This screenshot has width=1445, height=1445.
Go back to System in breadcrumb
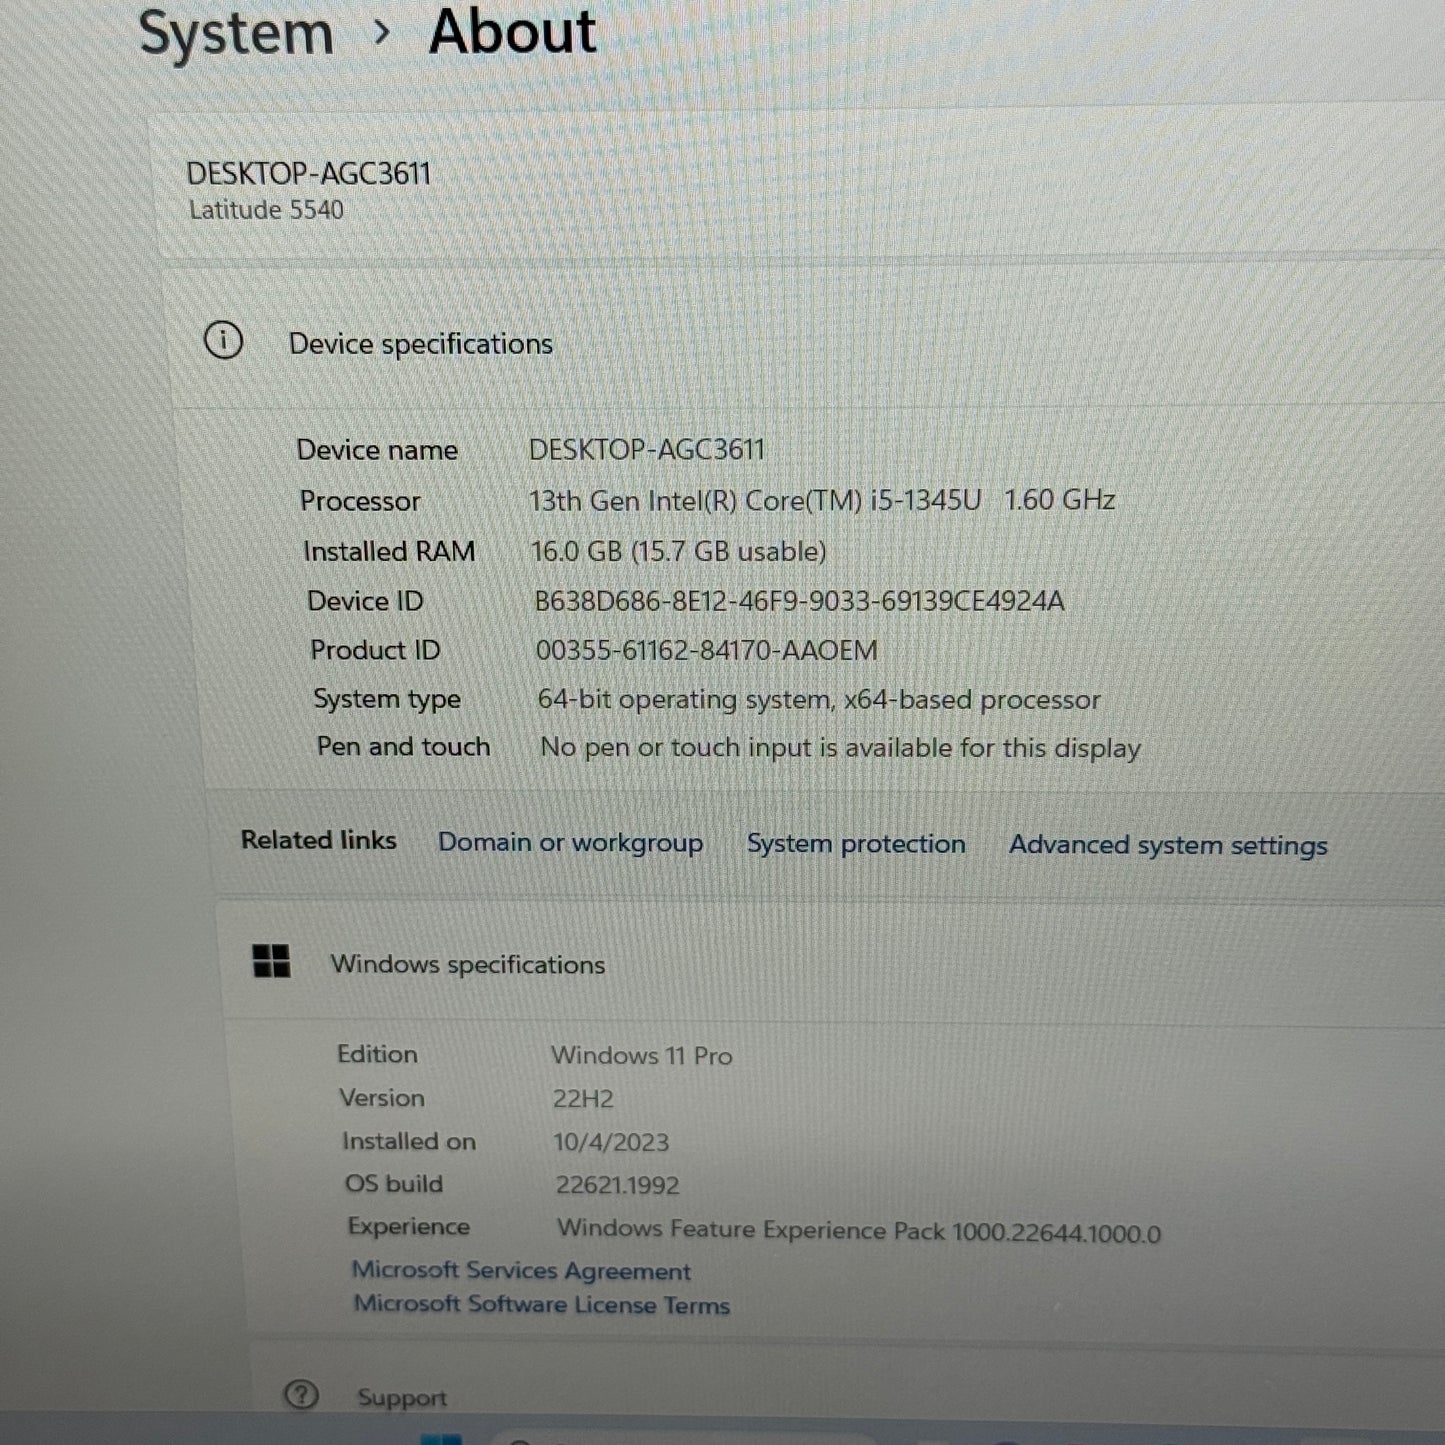(x=236, y=33)
